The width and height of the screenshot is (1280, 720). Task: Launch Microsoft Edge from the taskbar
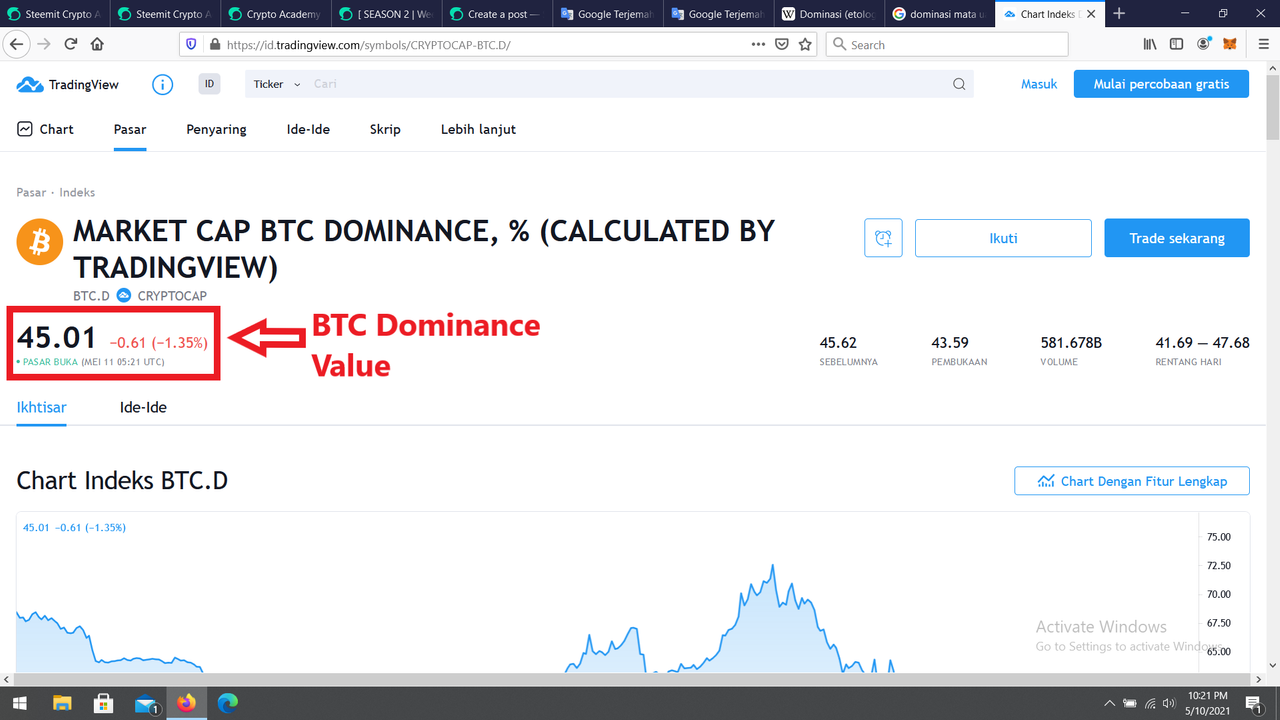click(228, 703)
